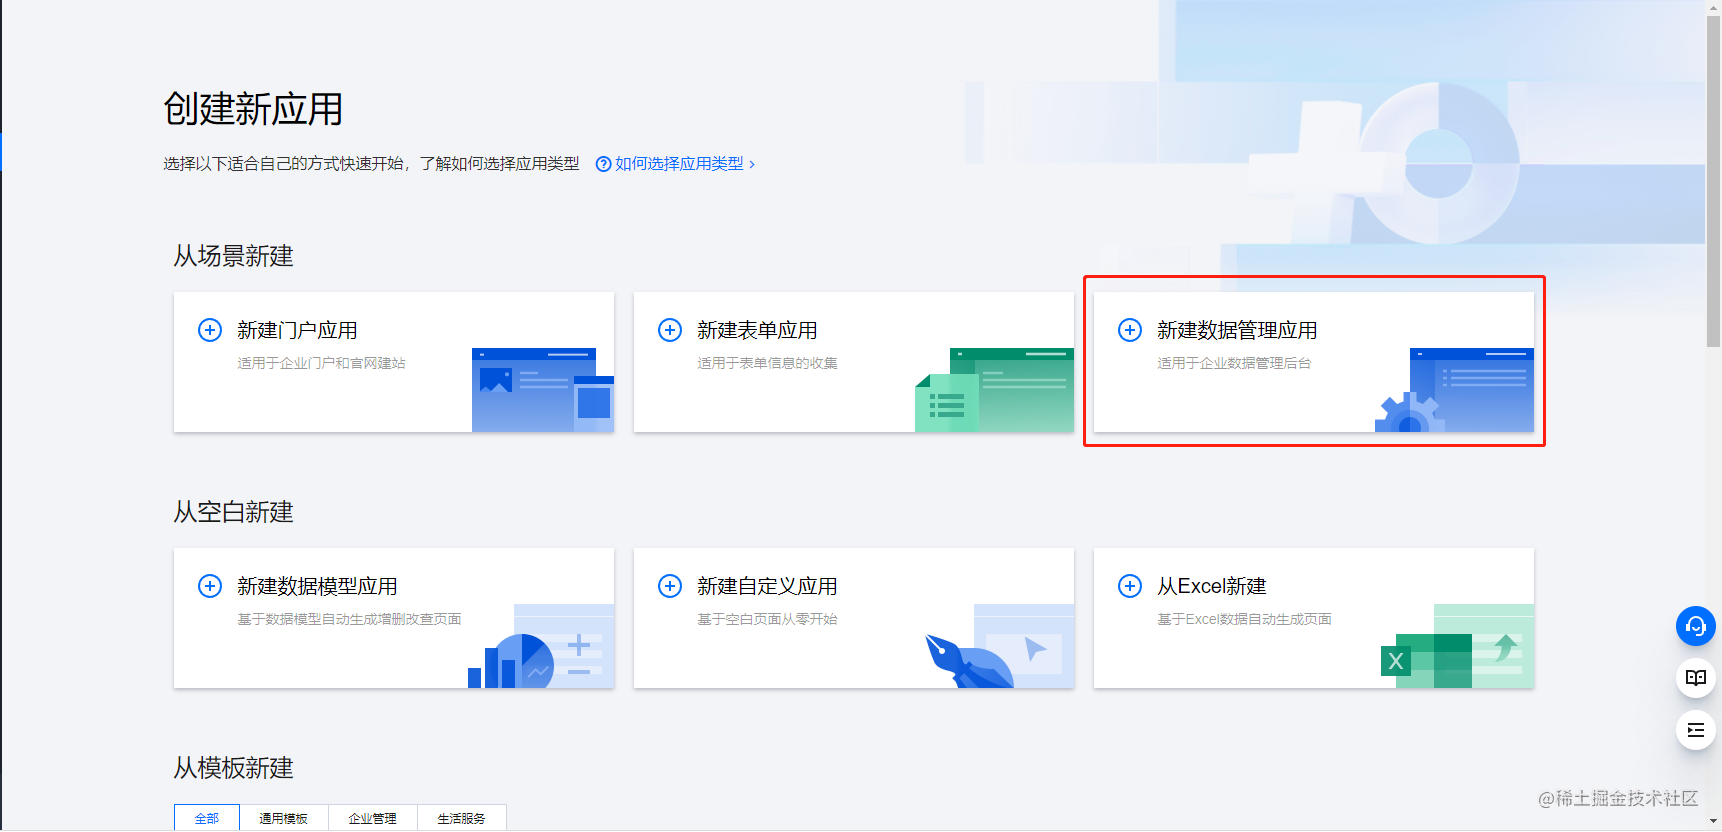Viewport: 1722px width, 832px height.
Task: Switch to 全部 template tab
Action: [207, 818]
